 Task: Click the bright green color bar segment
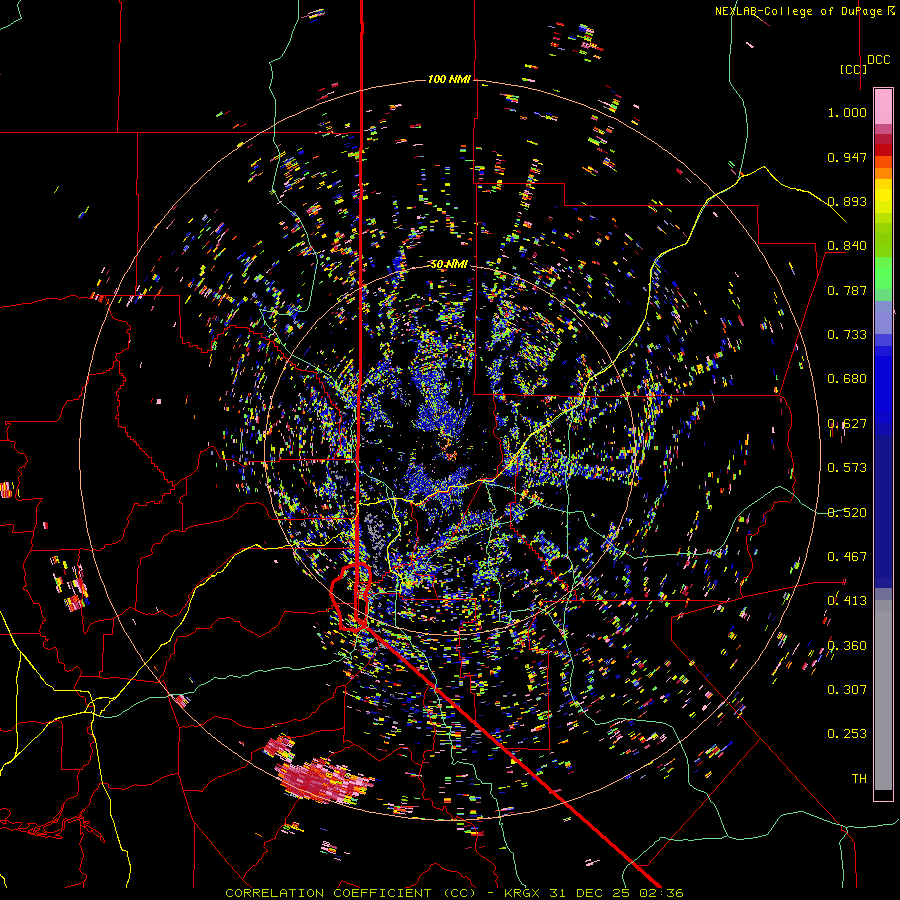pos(883,273)
